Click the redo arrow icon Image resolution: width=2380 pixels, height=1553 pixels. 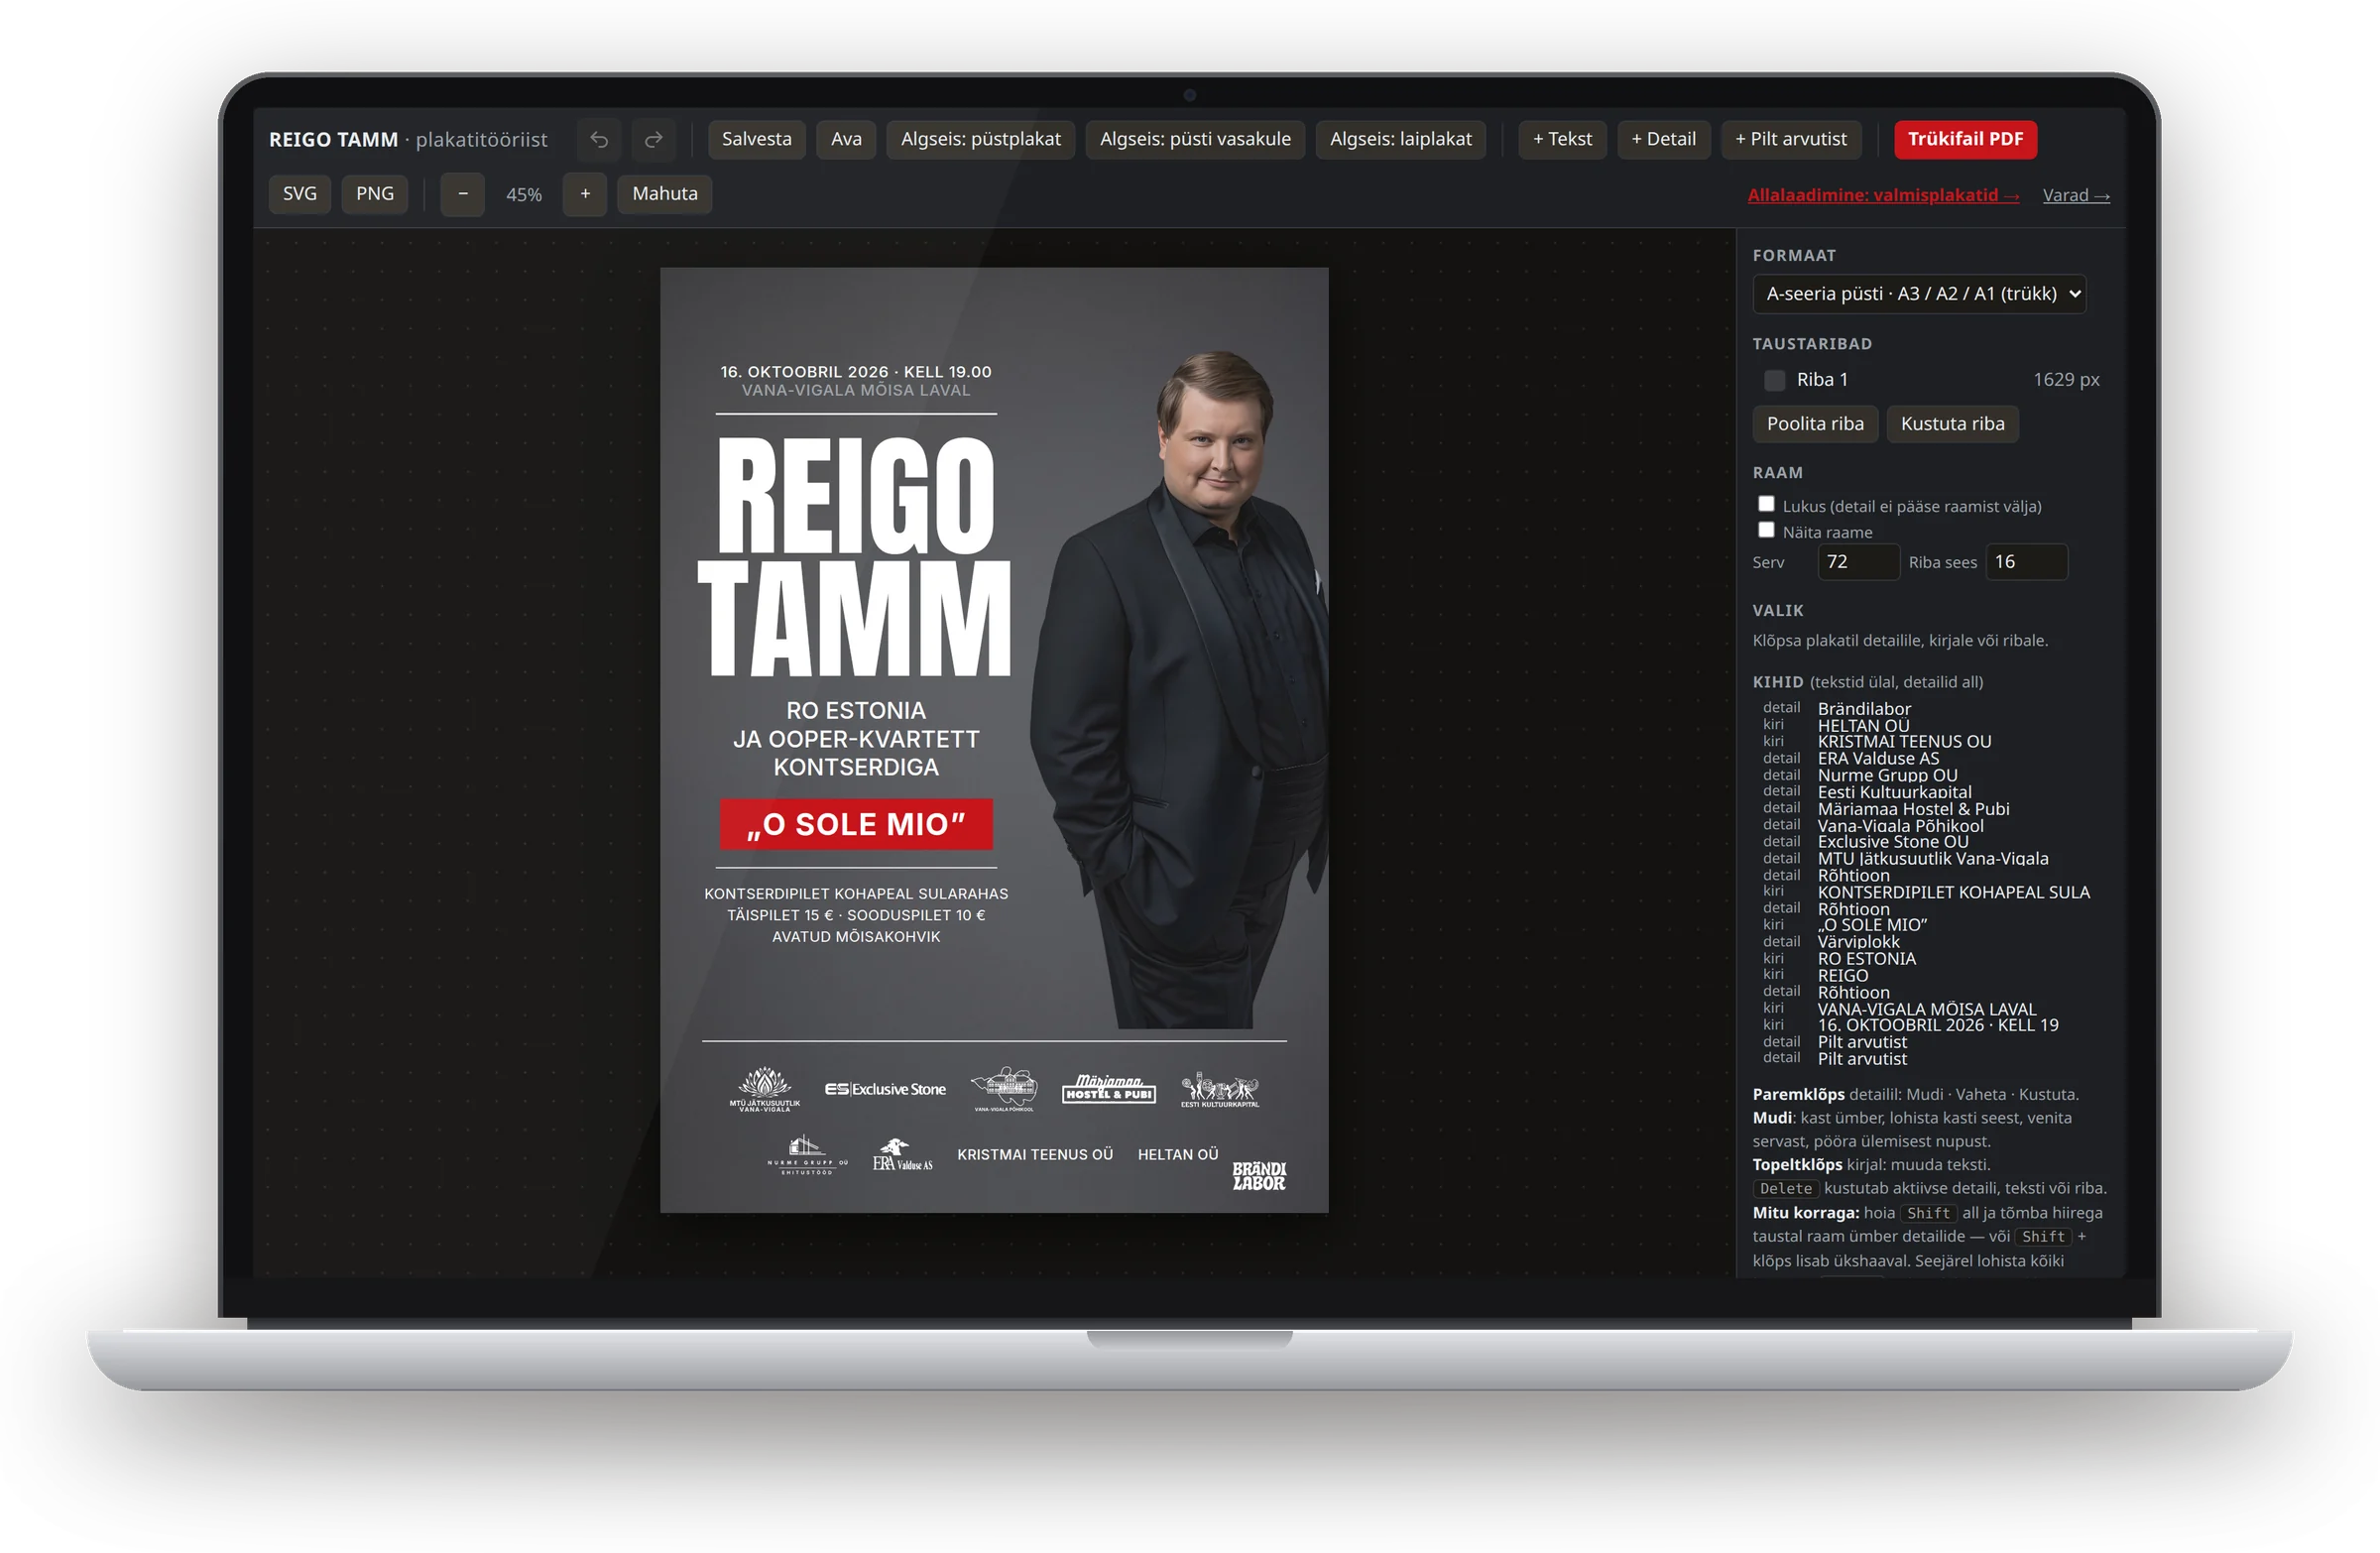click(653, 139)
